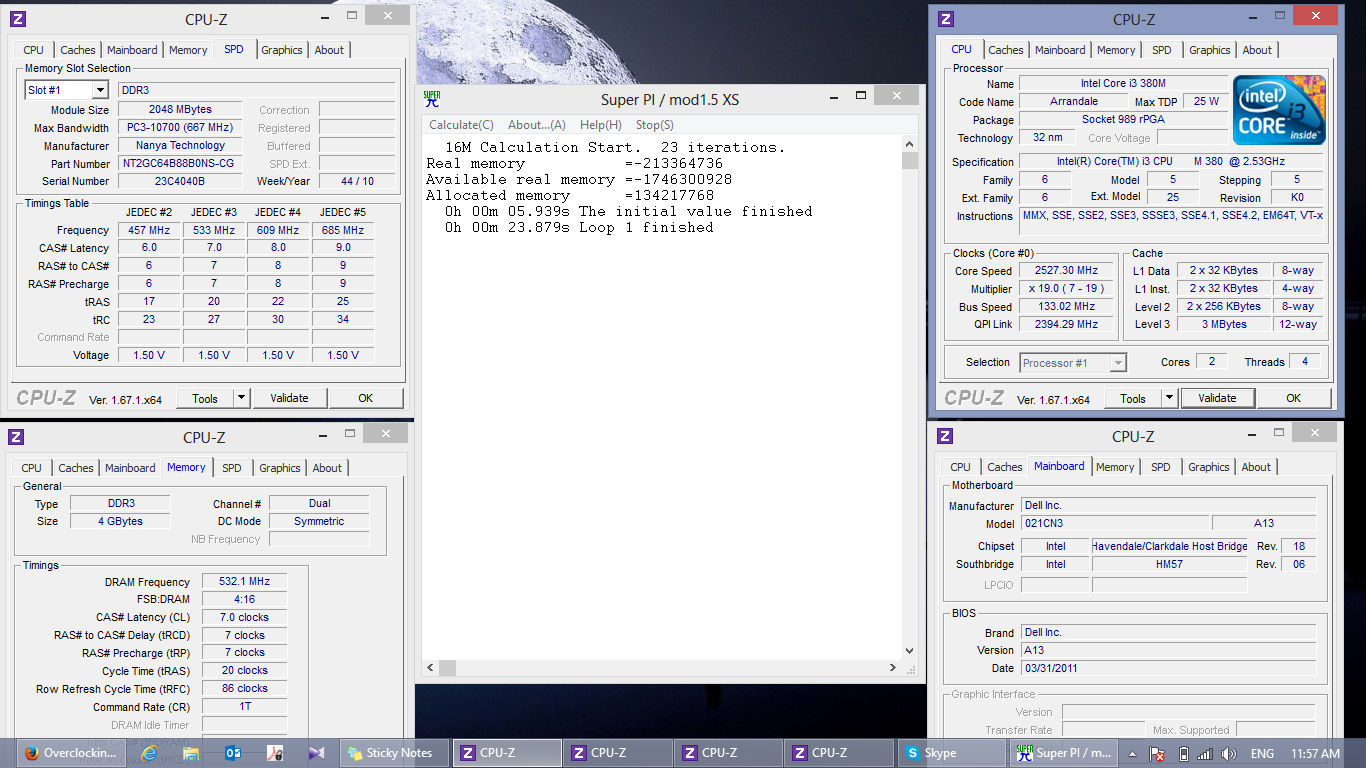
Task: Click the system clock showing 11:57 AM
Action: [1315, 754]
